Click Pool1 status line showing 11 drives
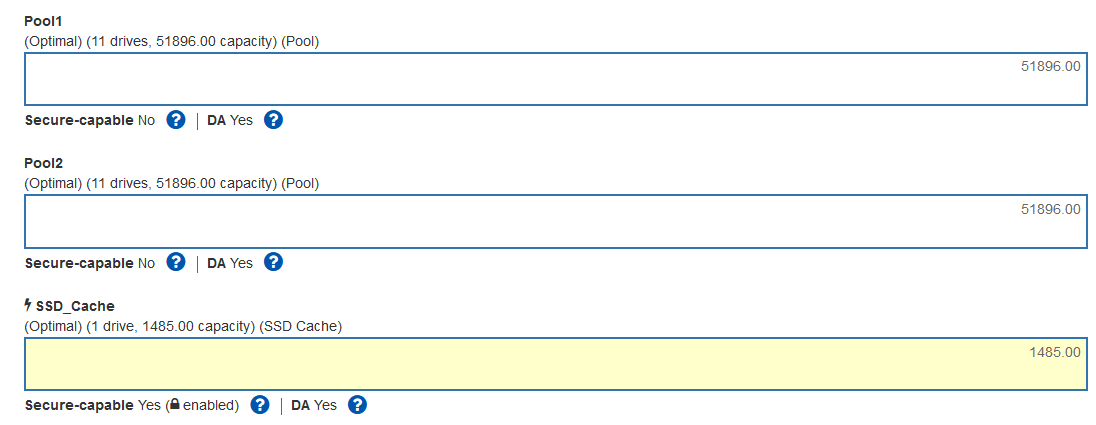Screen dimensions: 1096x425 coord(172,41)
